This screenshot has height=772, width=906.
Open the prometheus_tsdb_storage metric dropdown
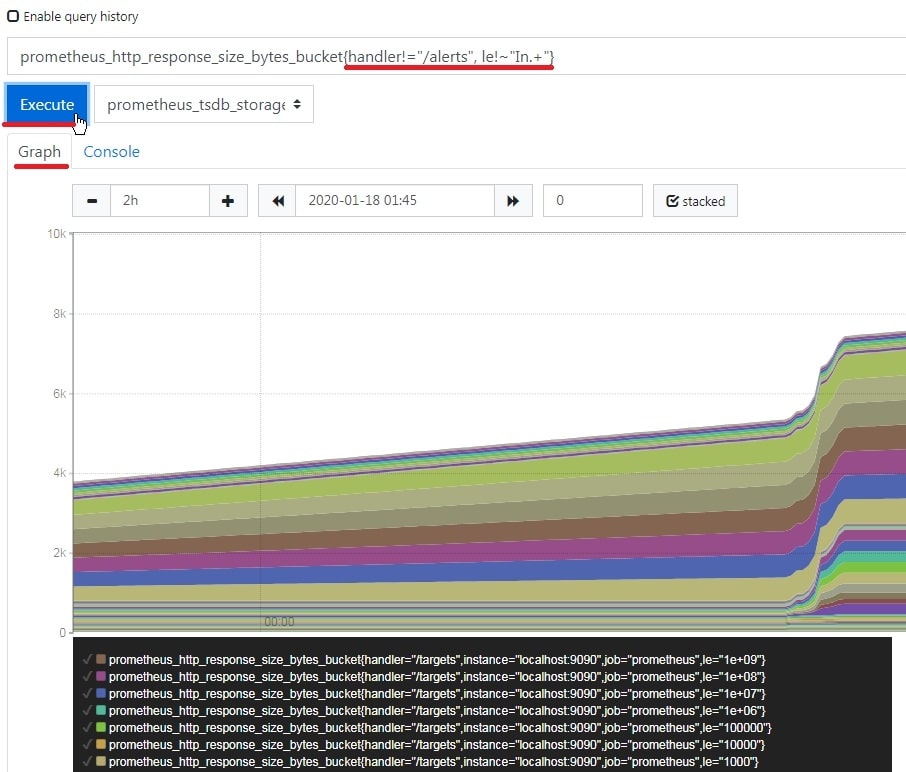click(x=204, y=104)
